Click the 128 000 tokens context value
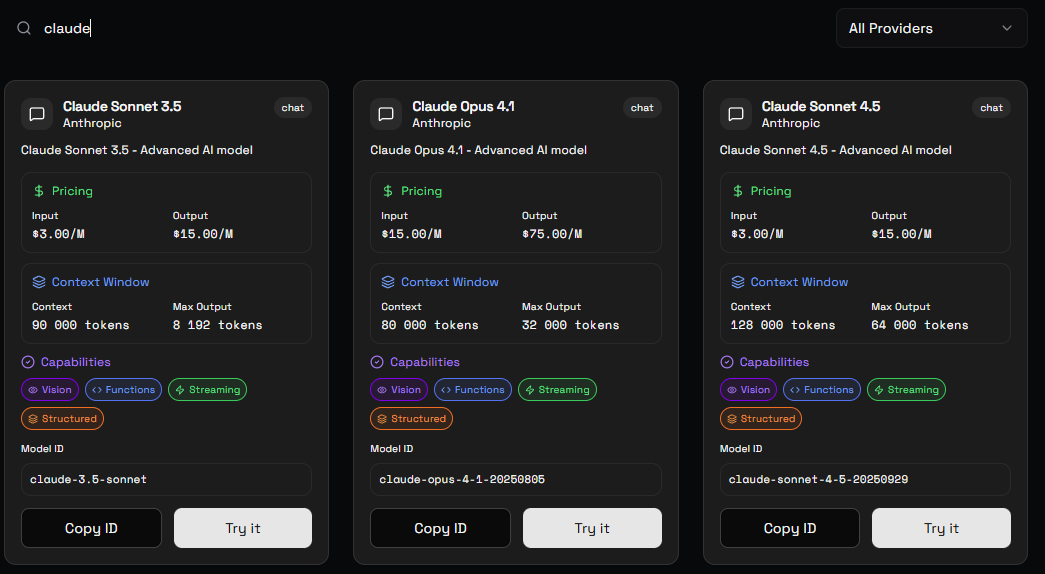Screen dimensions: 1045x574 pyautogui.click(x=782, y=325)
